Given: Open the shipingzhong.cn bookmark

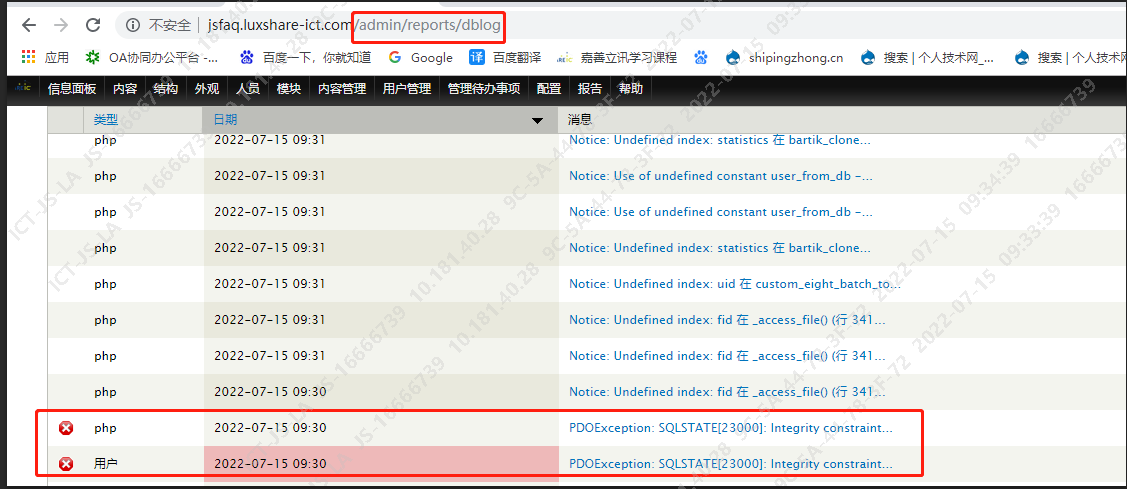Looking at the screenshot, I should [x=784, y=58].
